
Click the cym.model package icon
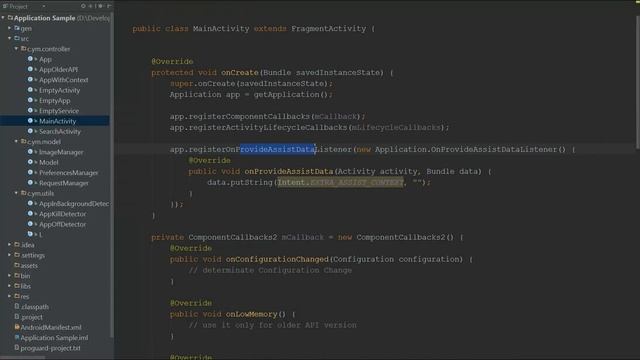click(x=24, y=141)
